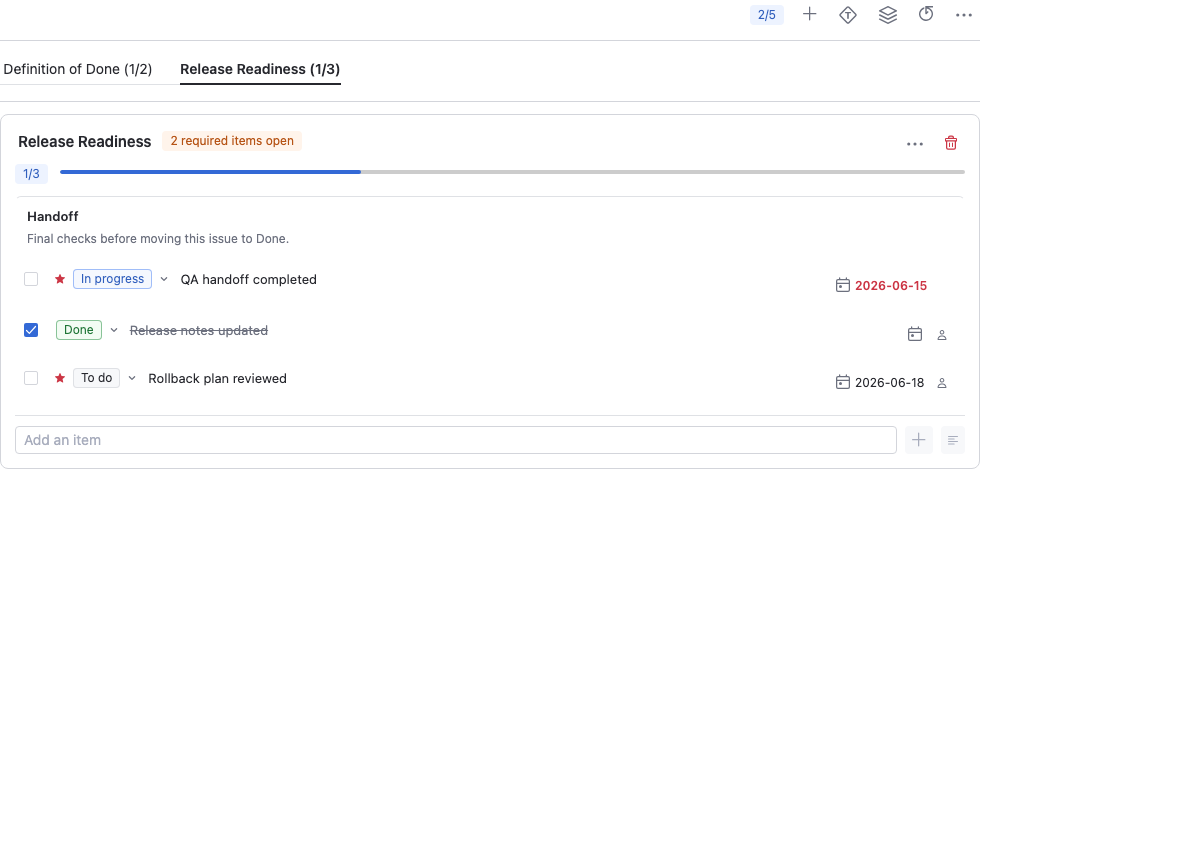1180x860 pixels.
Task: Assign user to Release notes updated
Action: (941, 336)
